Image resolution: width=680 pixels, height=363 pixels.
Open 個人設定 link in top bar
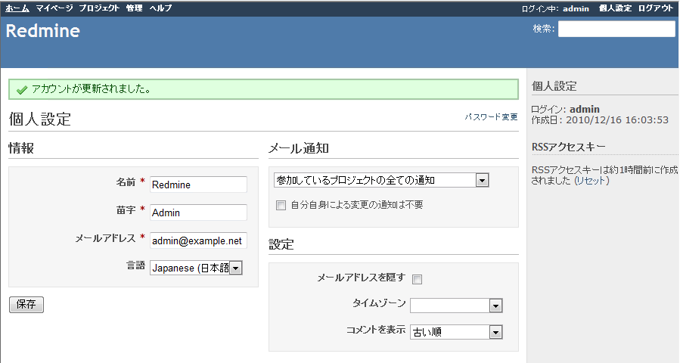(615, 8)
